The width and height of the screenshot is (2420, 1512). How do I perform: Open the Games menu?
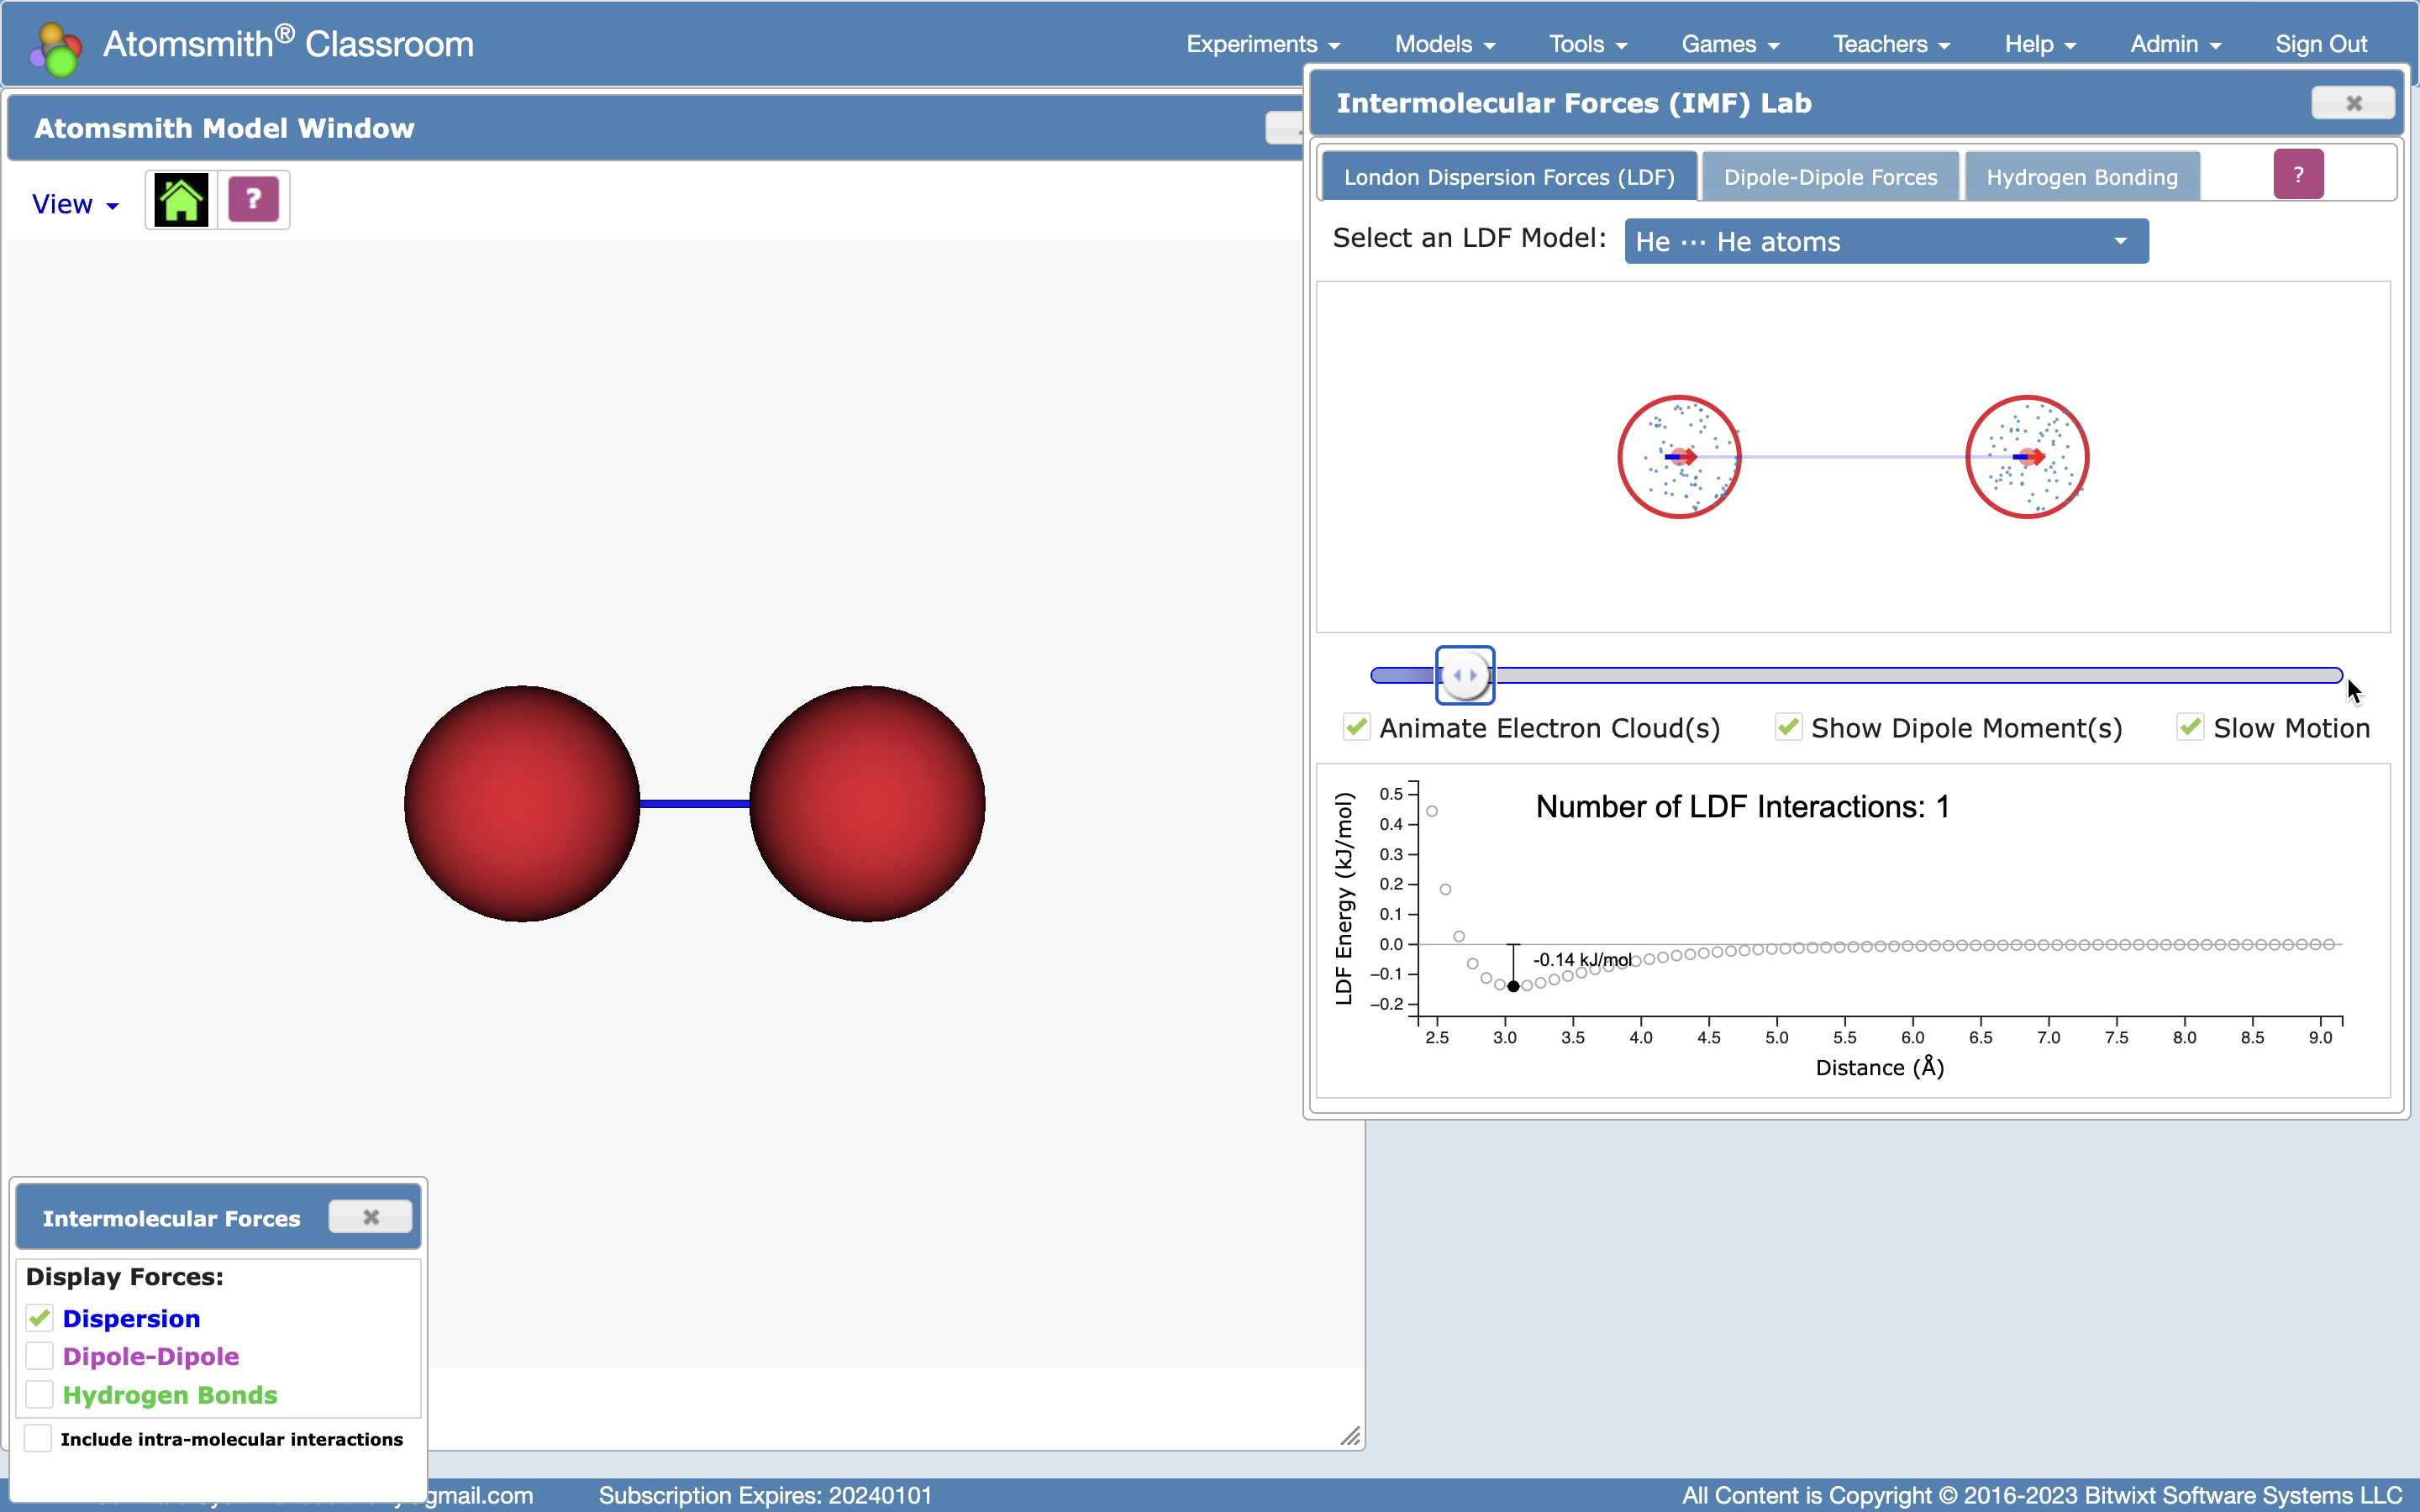coord(1729,44)
